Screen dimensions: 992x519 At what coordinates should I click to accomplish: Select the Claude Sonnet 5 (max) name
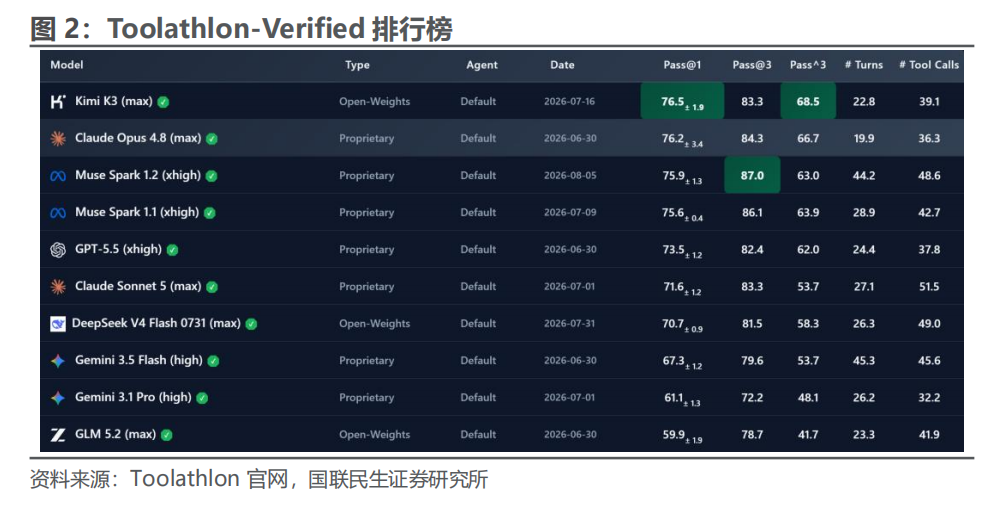[x=138, y=286]
